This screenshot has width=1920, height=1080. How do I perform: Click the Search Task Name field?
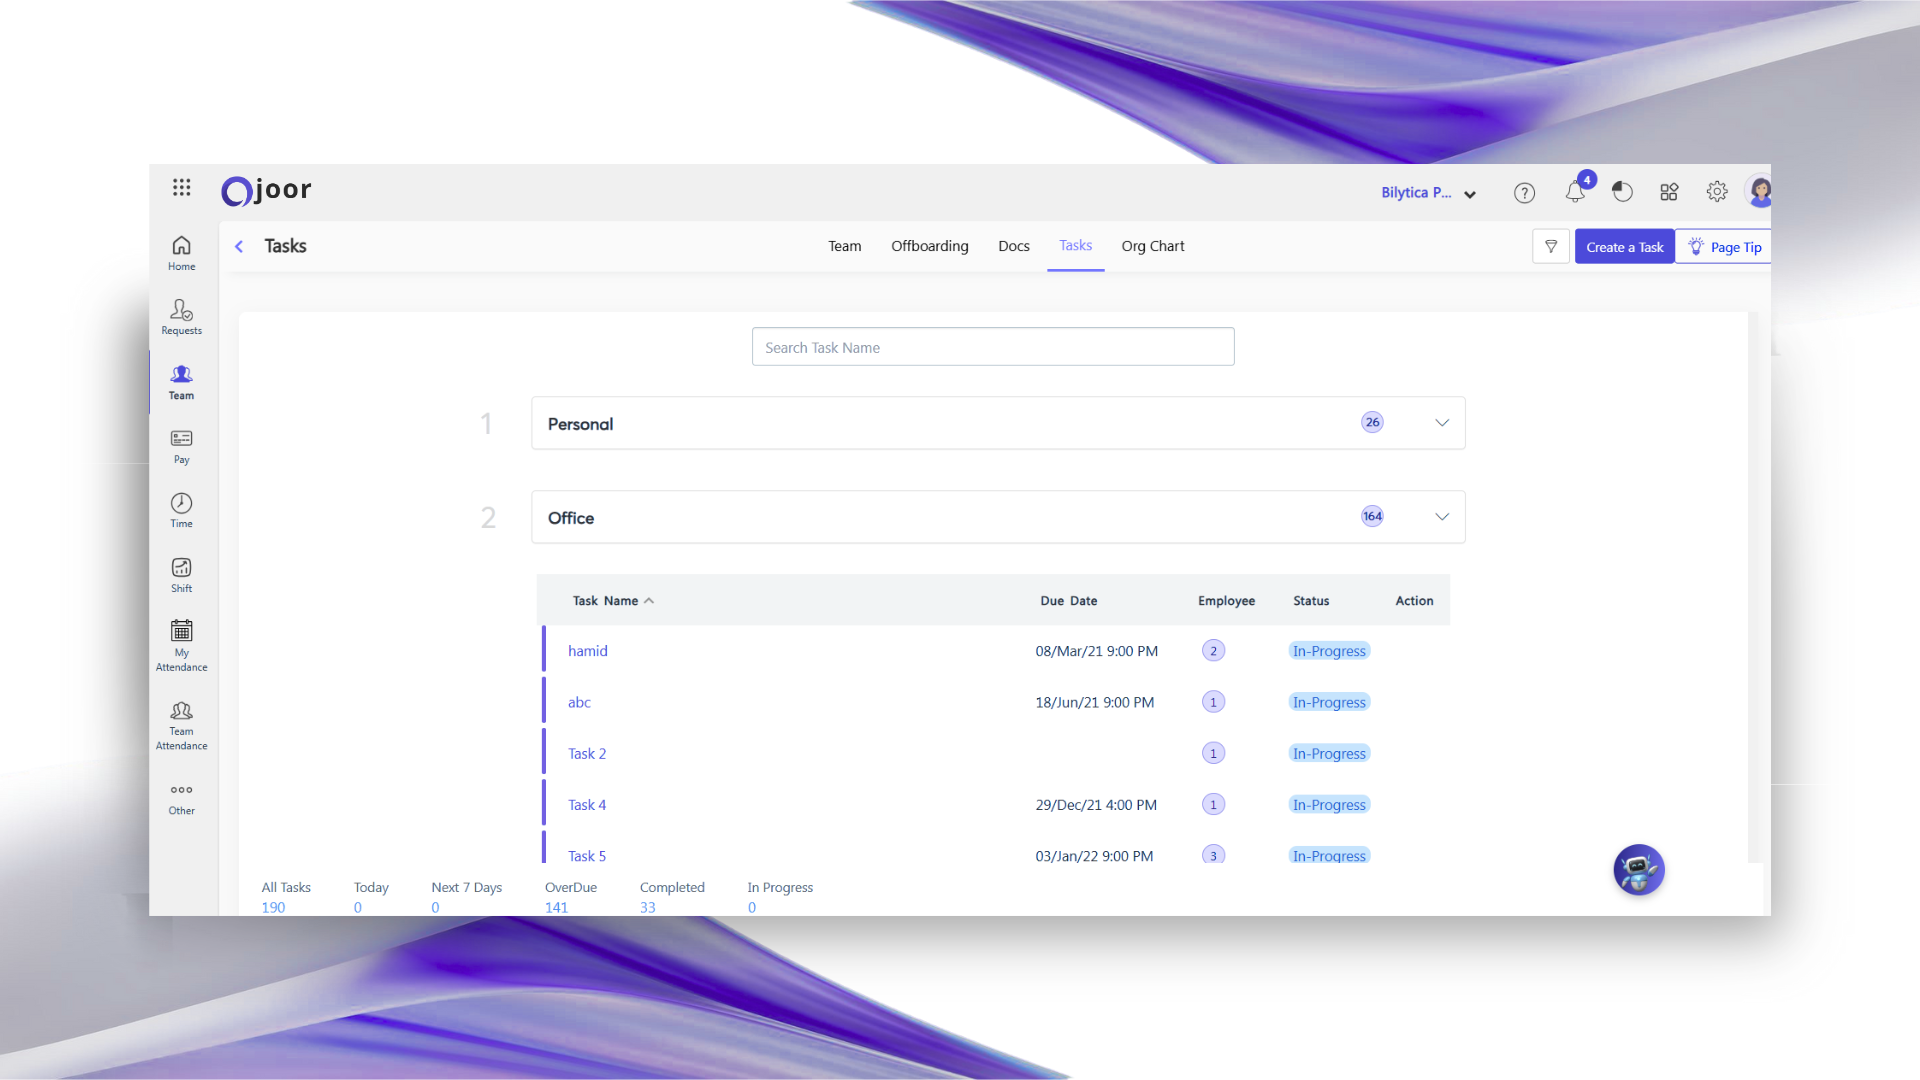coord(992,347)
